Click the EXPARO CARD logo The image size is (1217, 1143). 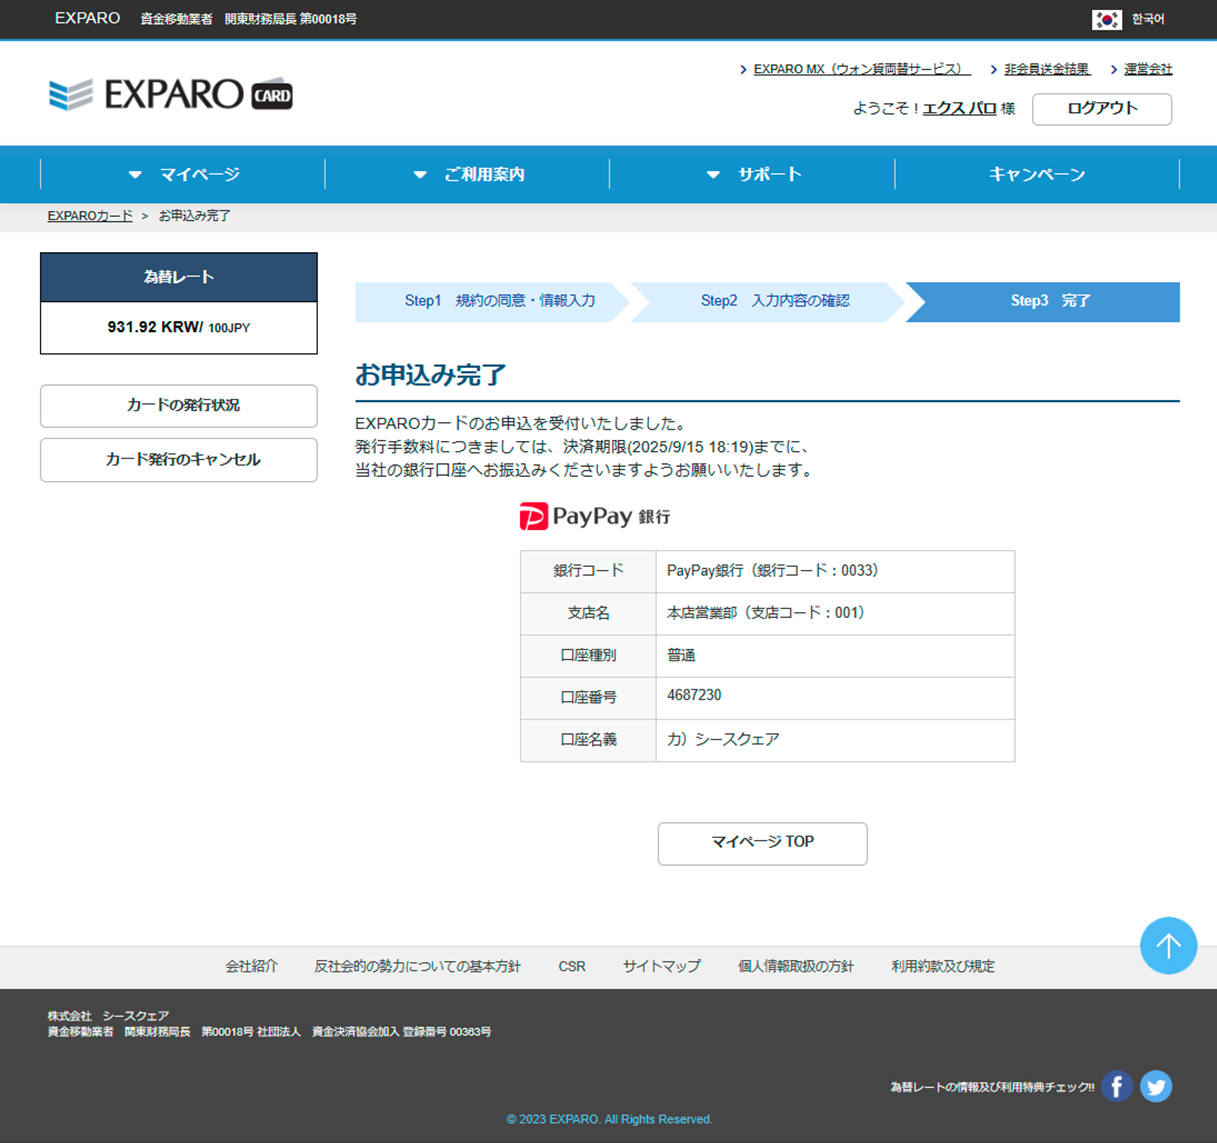tap(171, 95)
